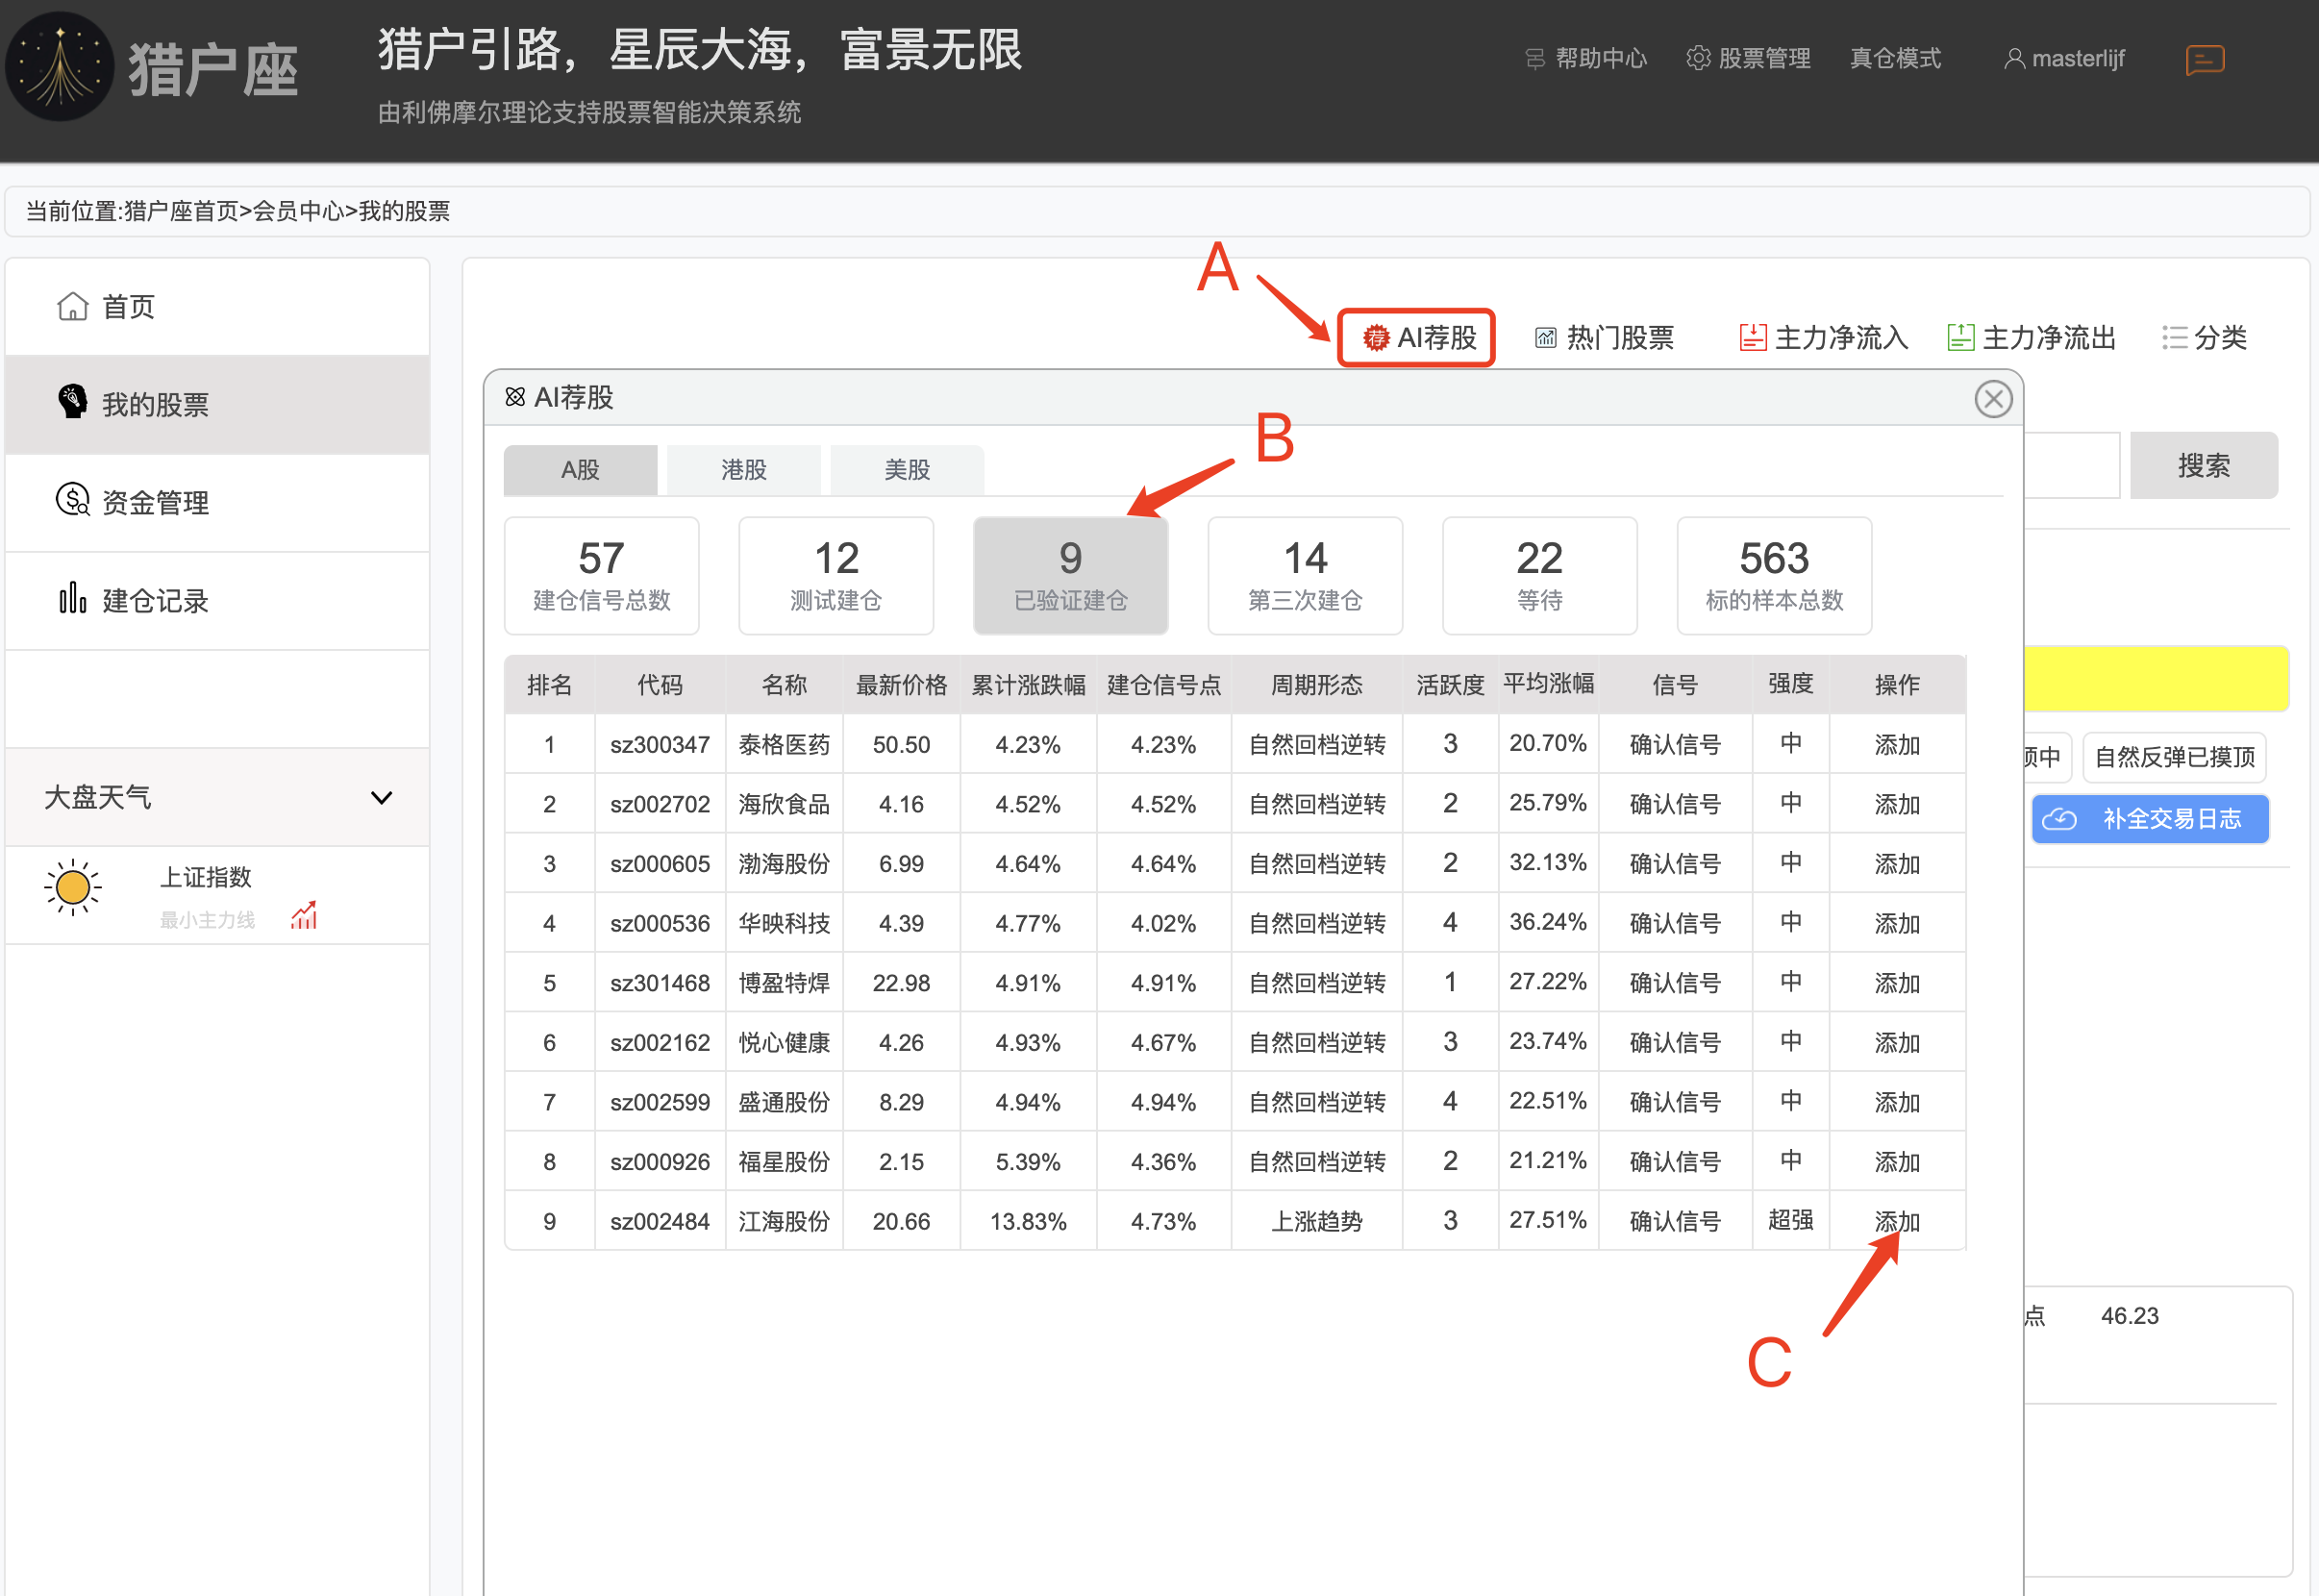This screenshot has width=2319, height=1596.
Task: Open the masterlijf user profile
Action: click(2064, 58)
